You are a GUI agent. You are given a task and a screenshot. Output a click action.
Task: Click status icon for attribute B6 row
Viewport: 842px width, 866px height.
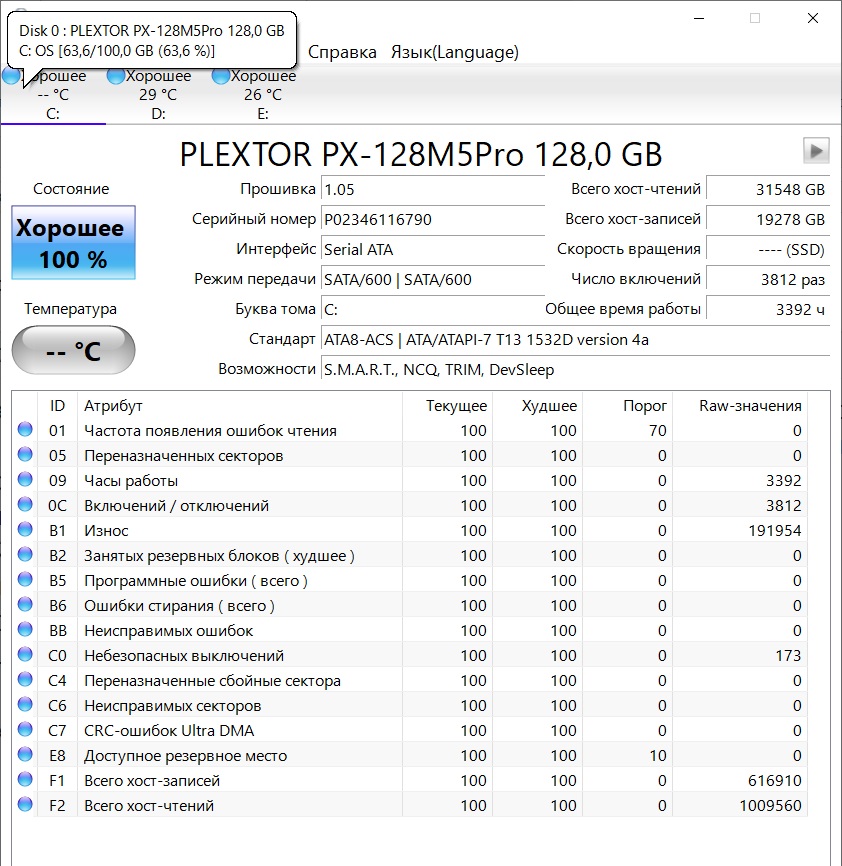point(25,604)
